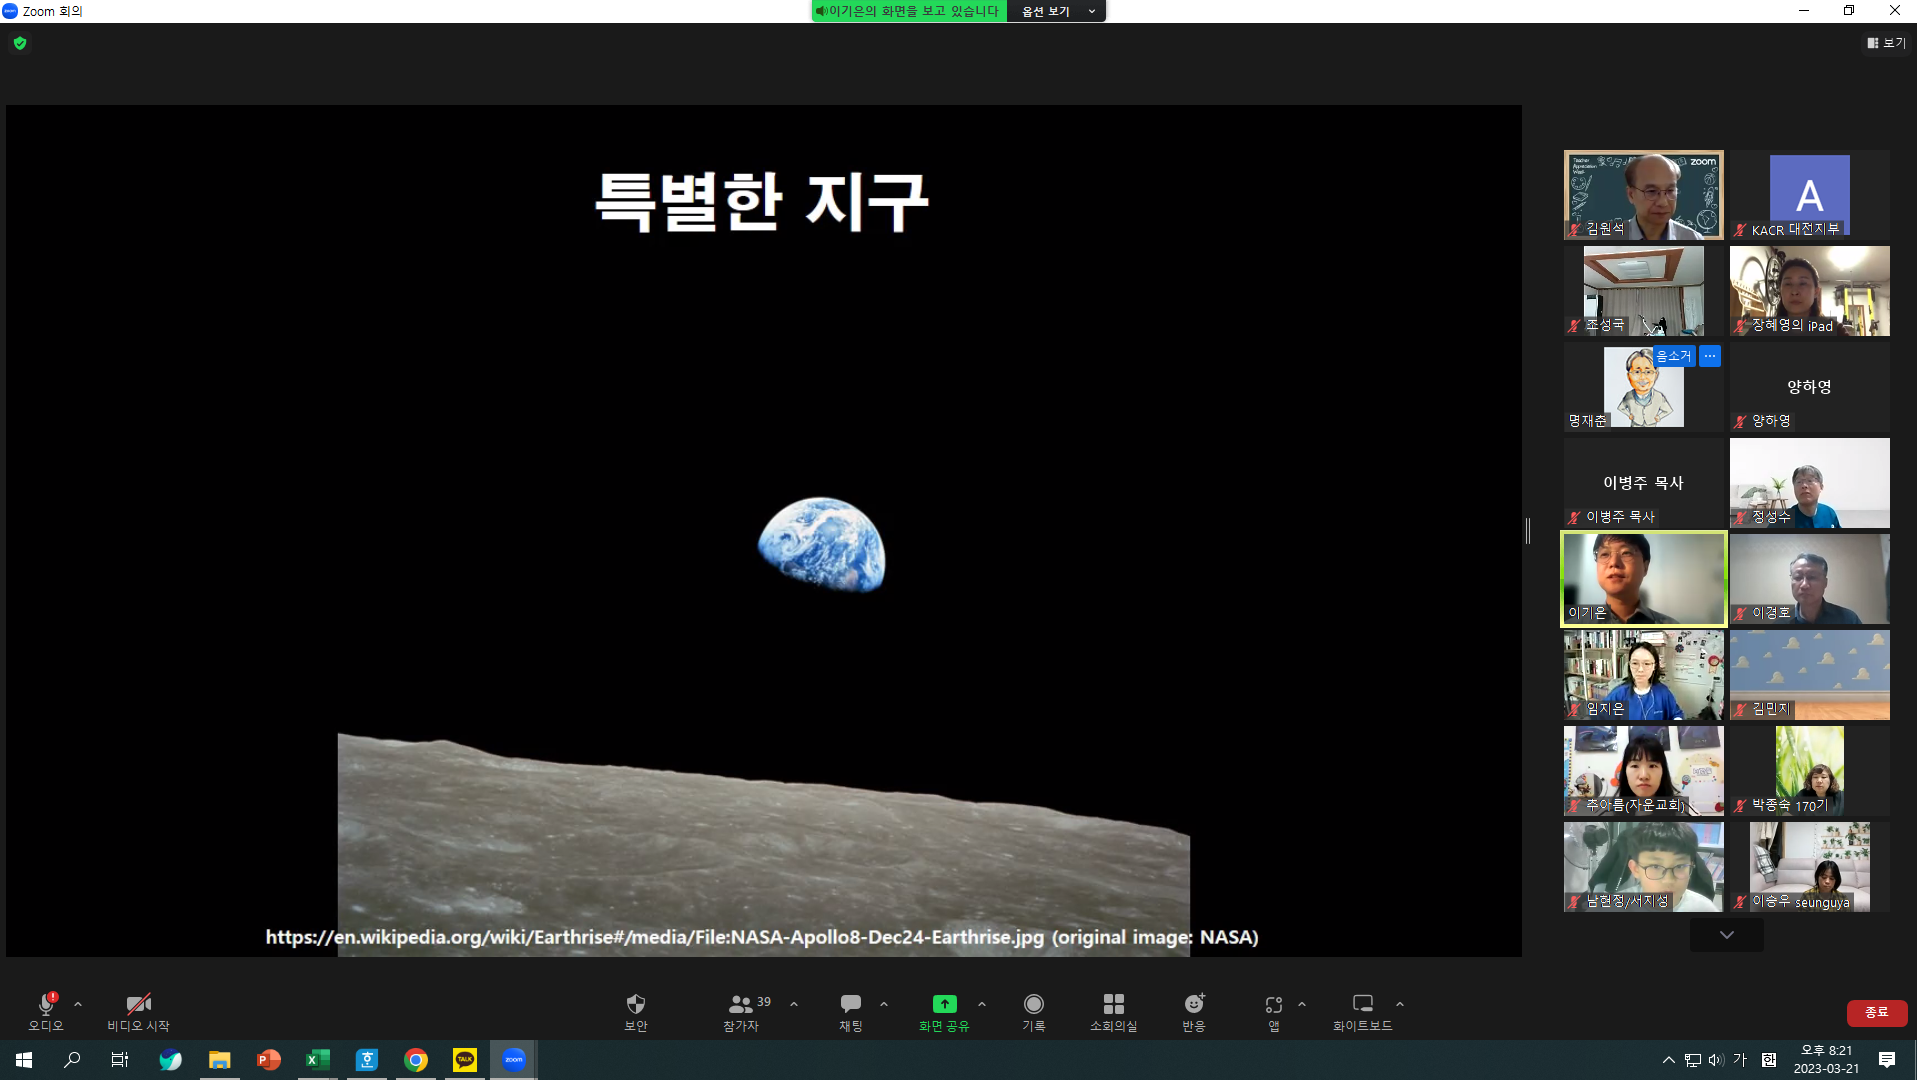1917x1080 pixels.
Task: Show hidden system tray icons
Action: tap(1668, 1060)
